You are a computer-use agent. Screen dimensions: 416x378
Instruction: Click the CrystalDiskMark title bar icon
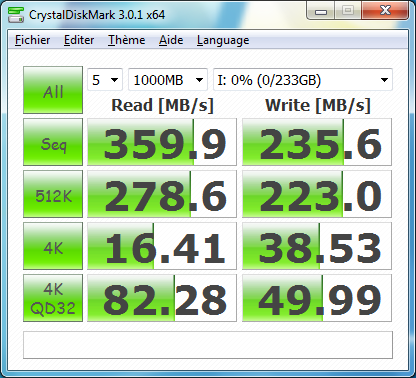click(x=16, y=14)
